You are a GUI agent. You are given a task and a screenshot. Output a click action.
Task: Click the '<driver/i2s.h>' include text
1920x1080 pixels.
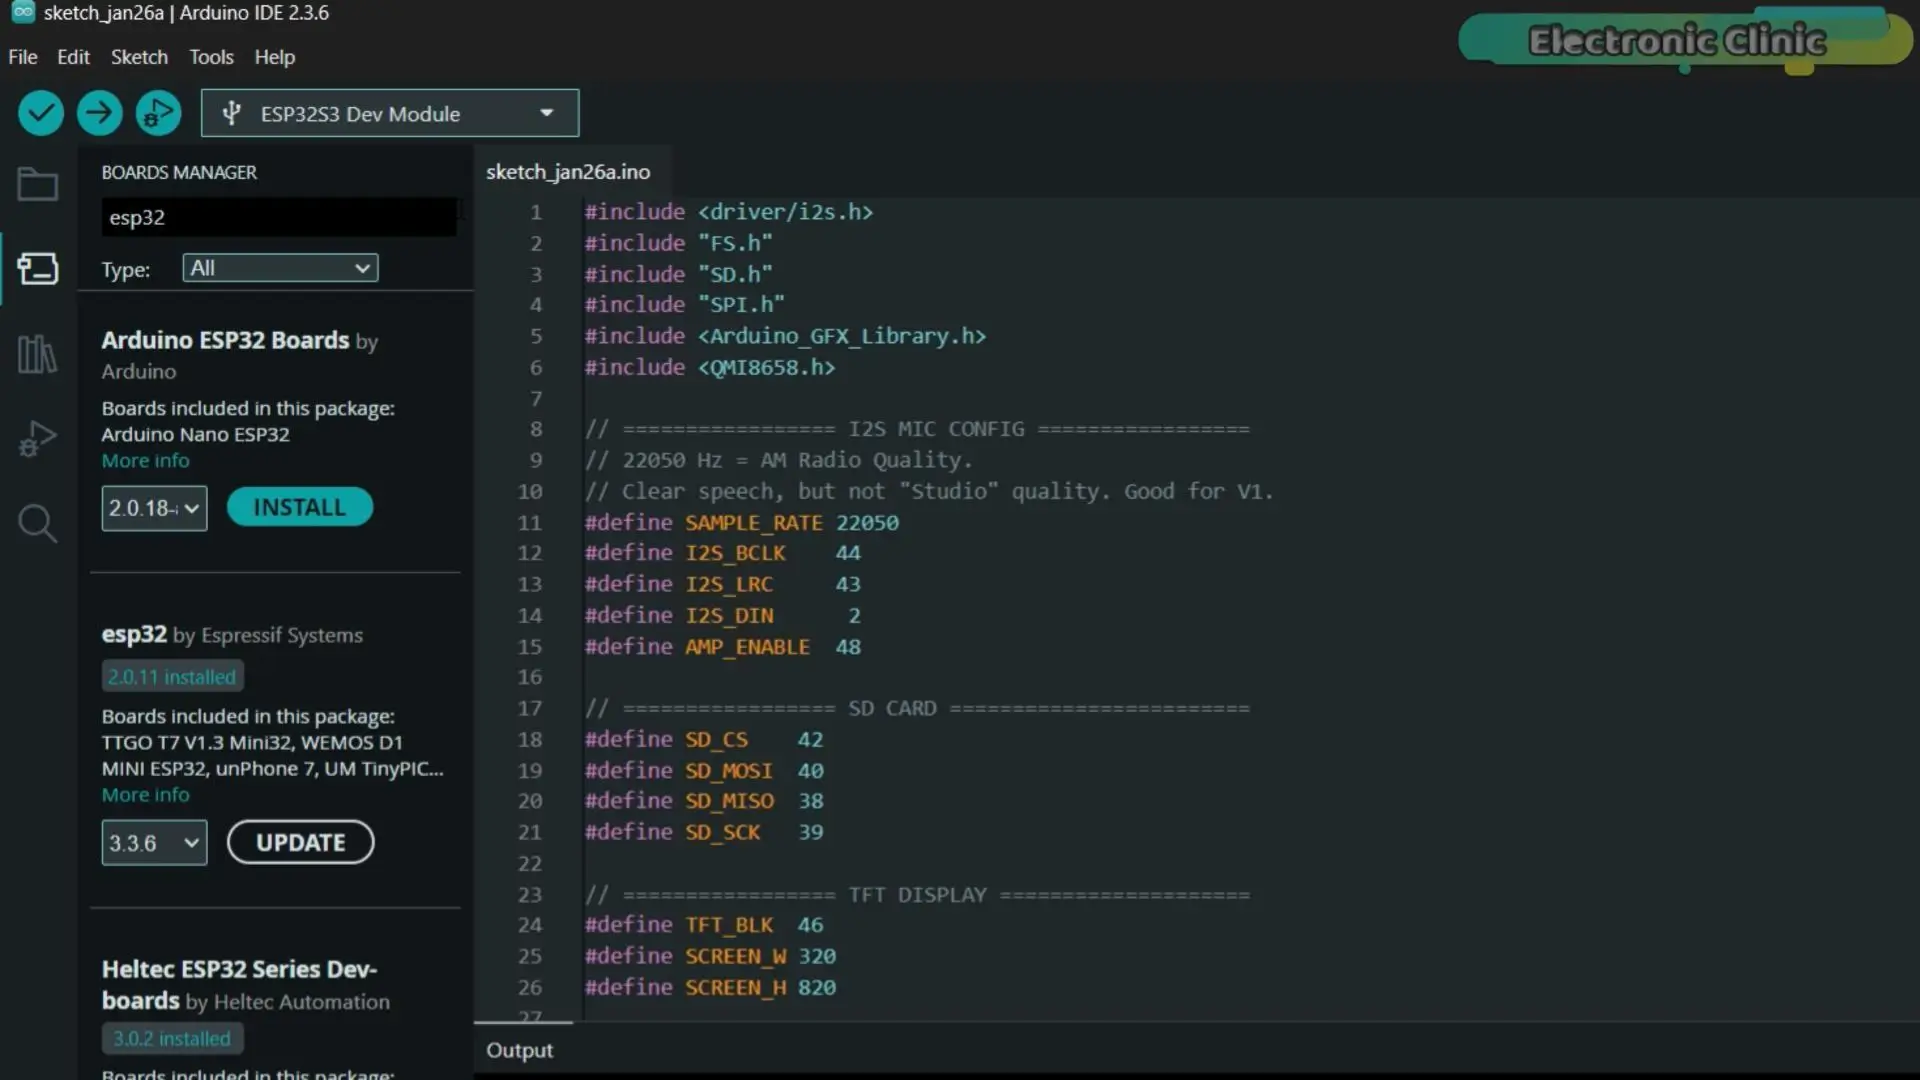[785, 212]
